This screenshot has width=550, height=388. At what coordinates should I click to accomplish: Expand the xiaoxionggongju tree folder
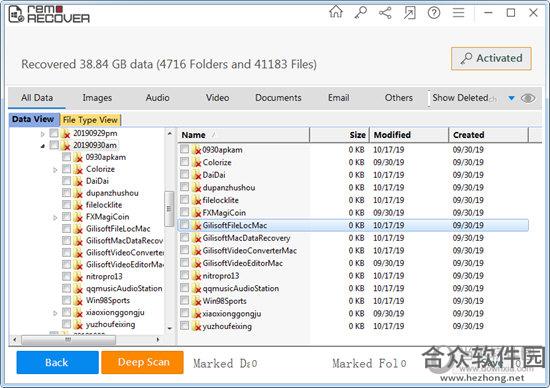pos(55,313)
